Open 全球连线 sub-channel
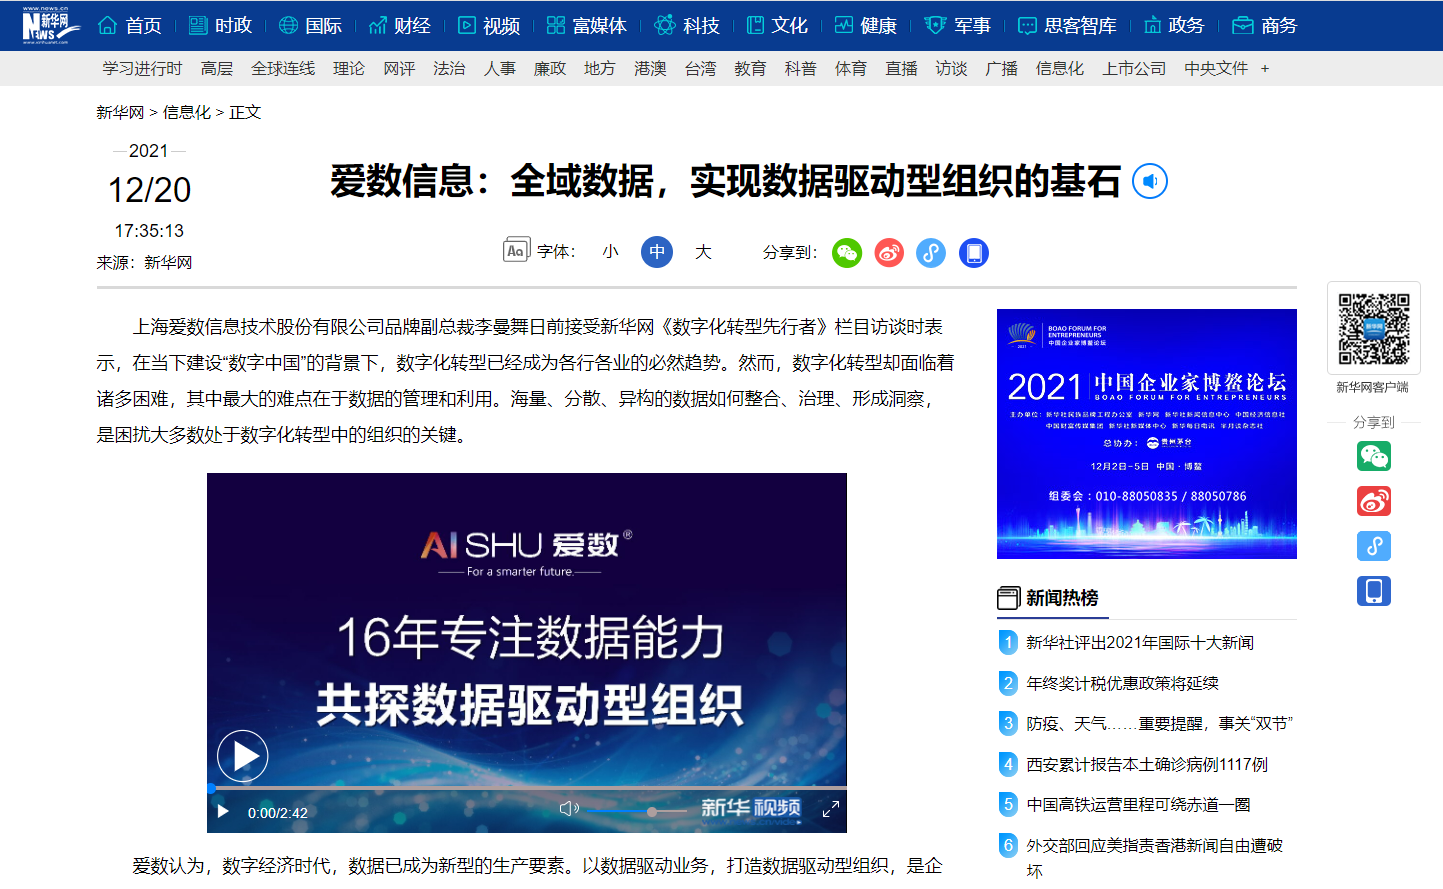 click(283, 69)
